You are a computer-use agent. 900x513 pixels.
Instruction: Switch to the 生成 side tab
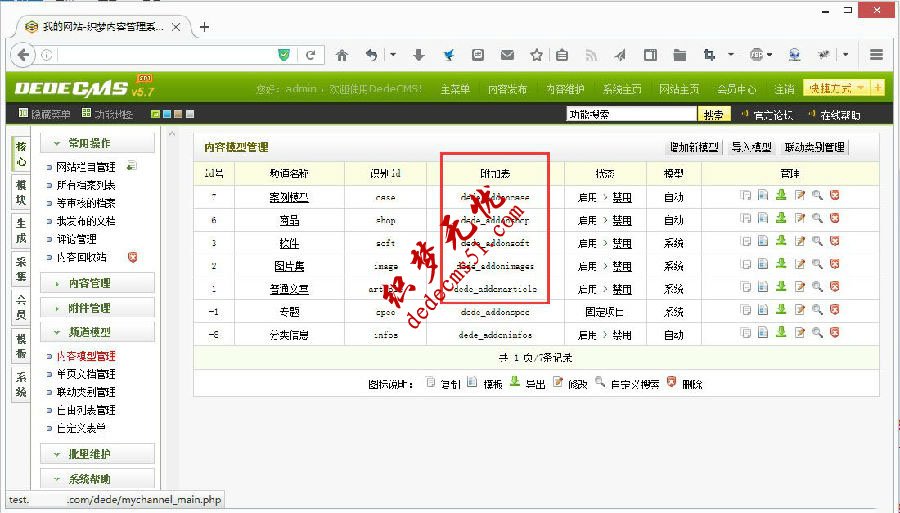coord(21,230)
